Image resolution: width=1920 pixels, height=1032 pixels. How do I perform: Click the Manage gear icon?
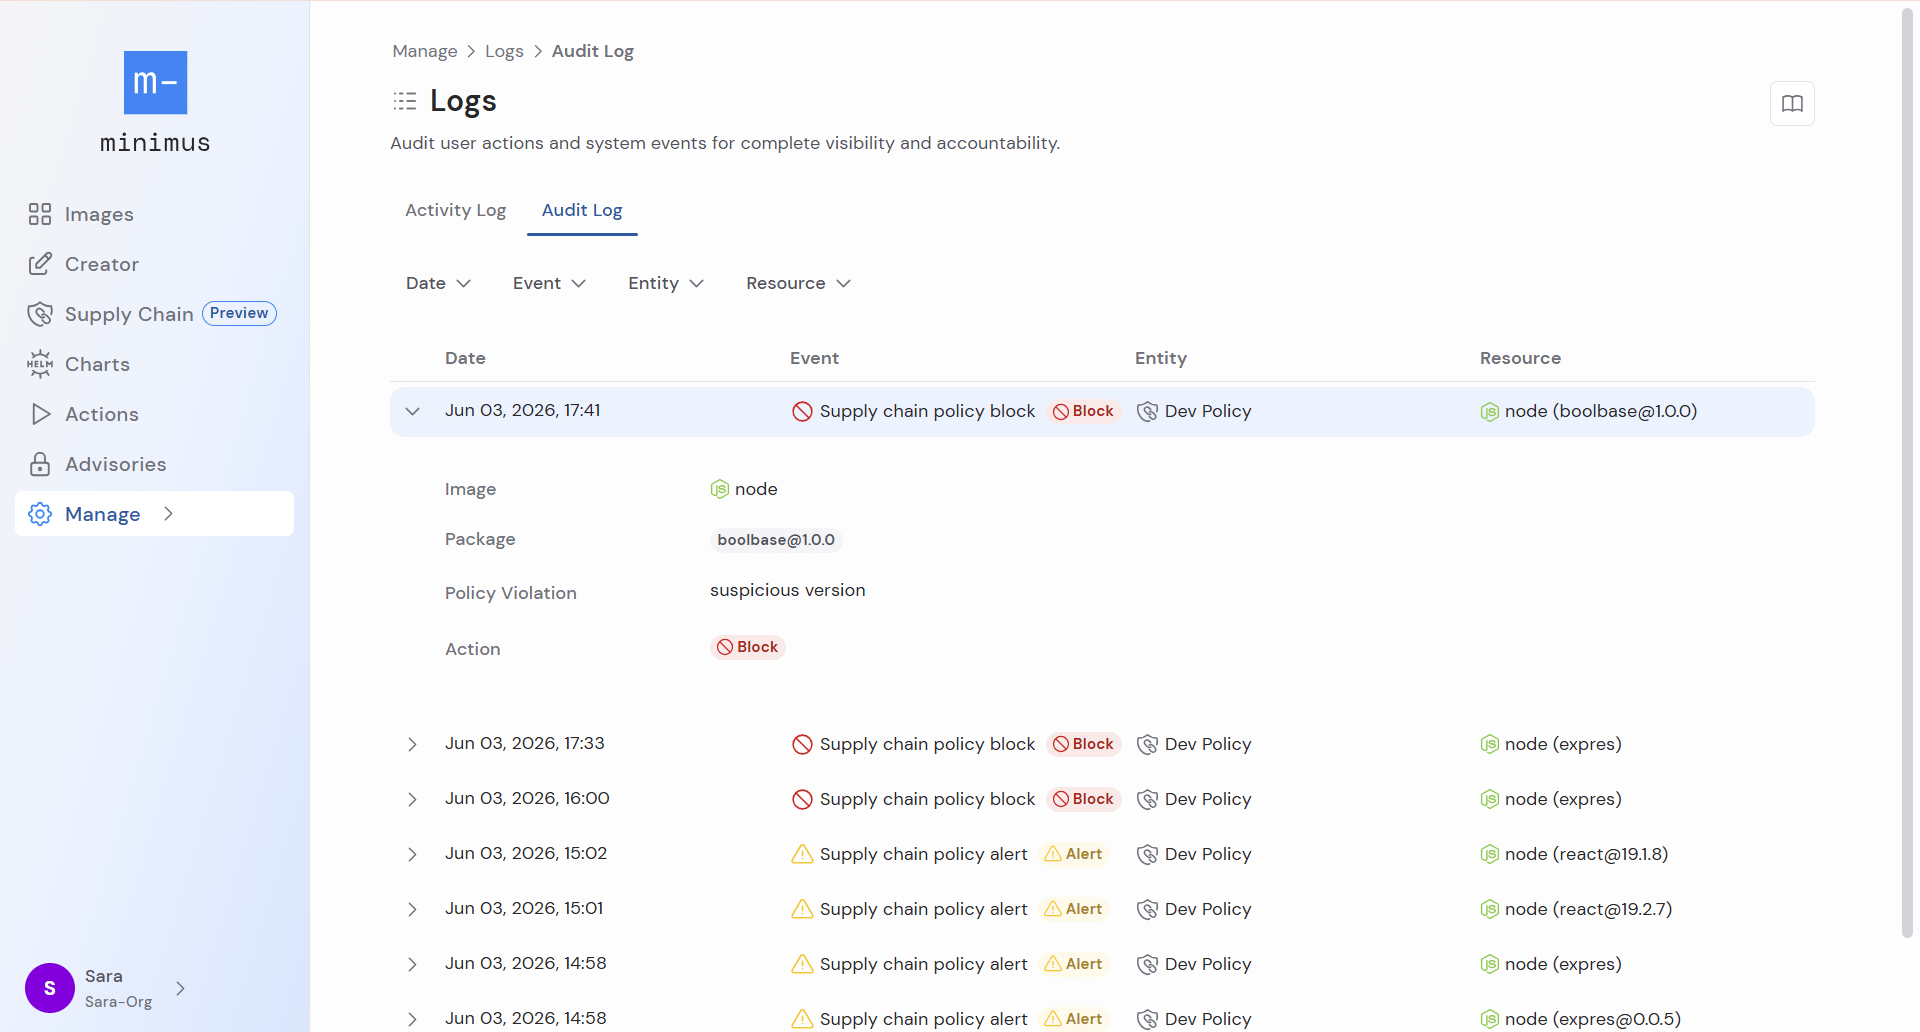coord(40,514)
